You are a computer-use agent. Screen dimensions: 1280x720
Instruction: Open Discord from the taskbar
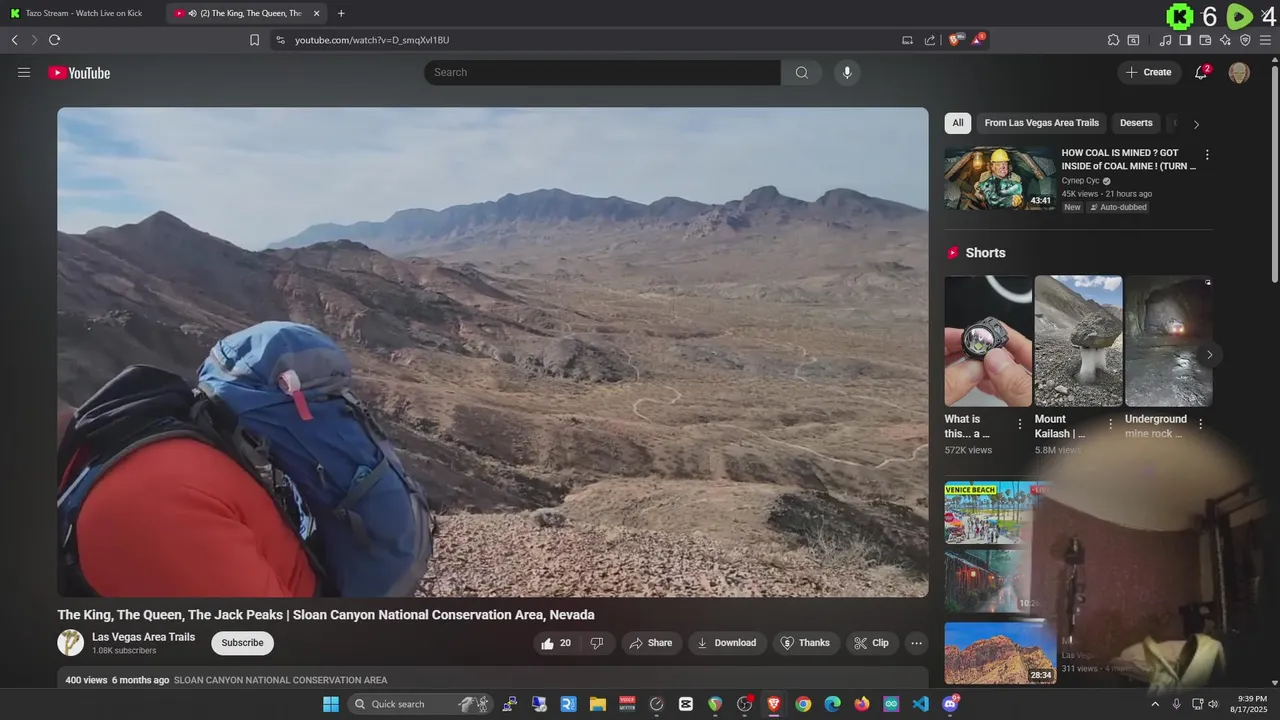950,704
